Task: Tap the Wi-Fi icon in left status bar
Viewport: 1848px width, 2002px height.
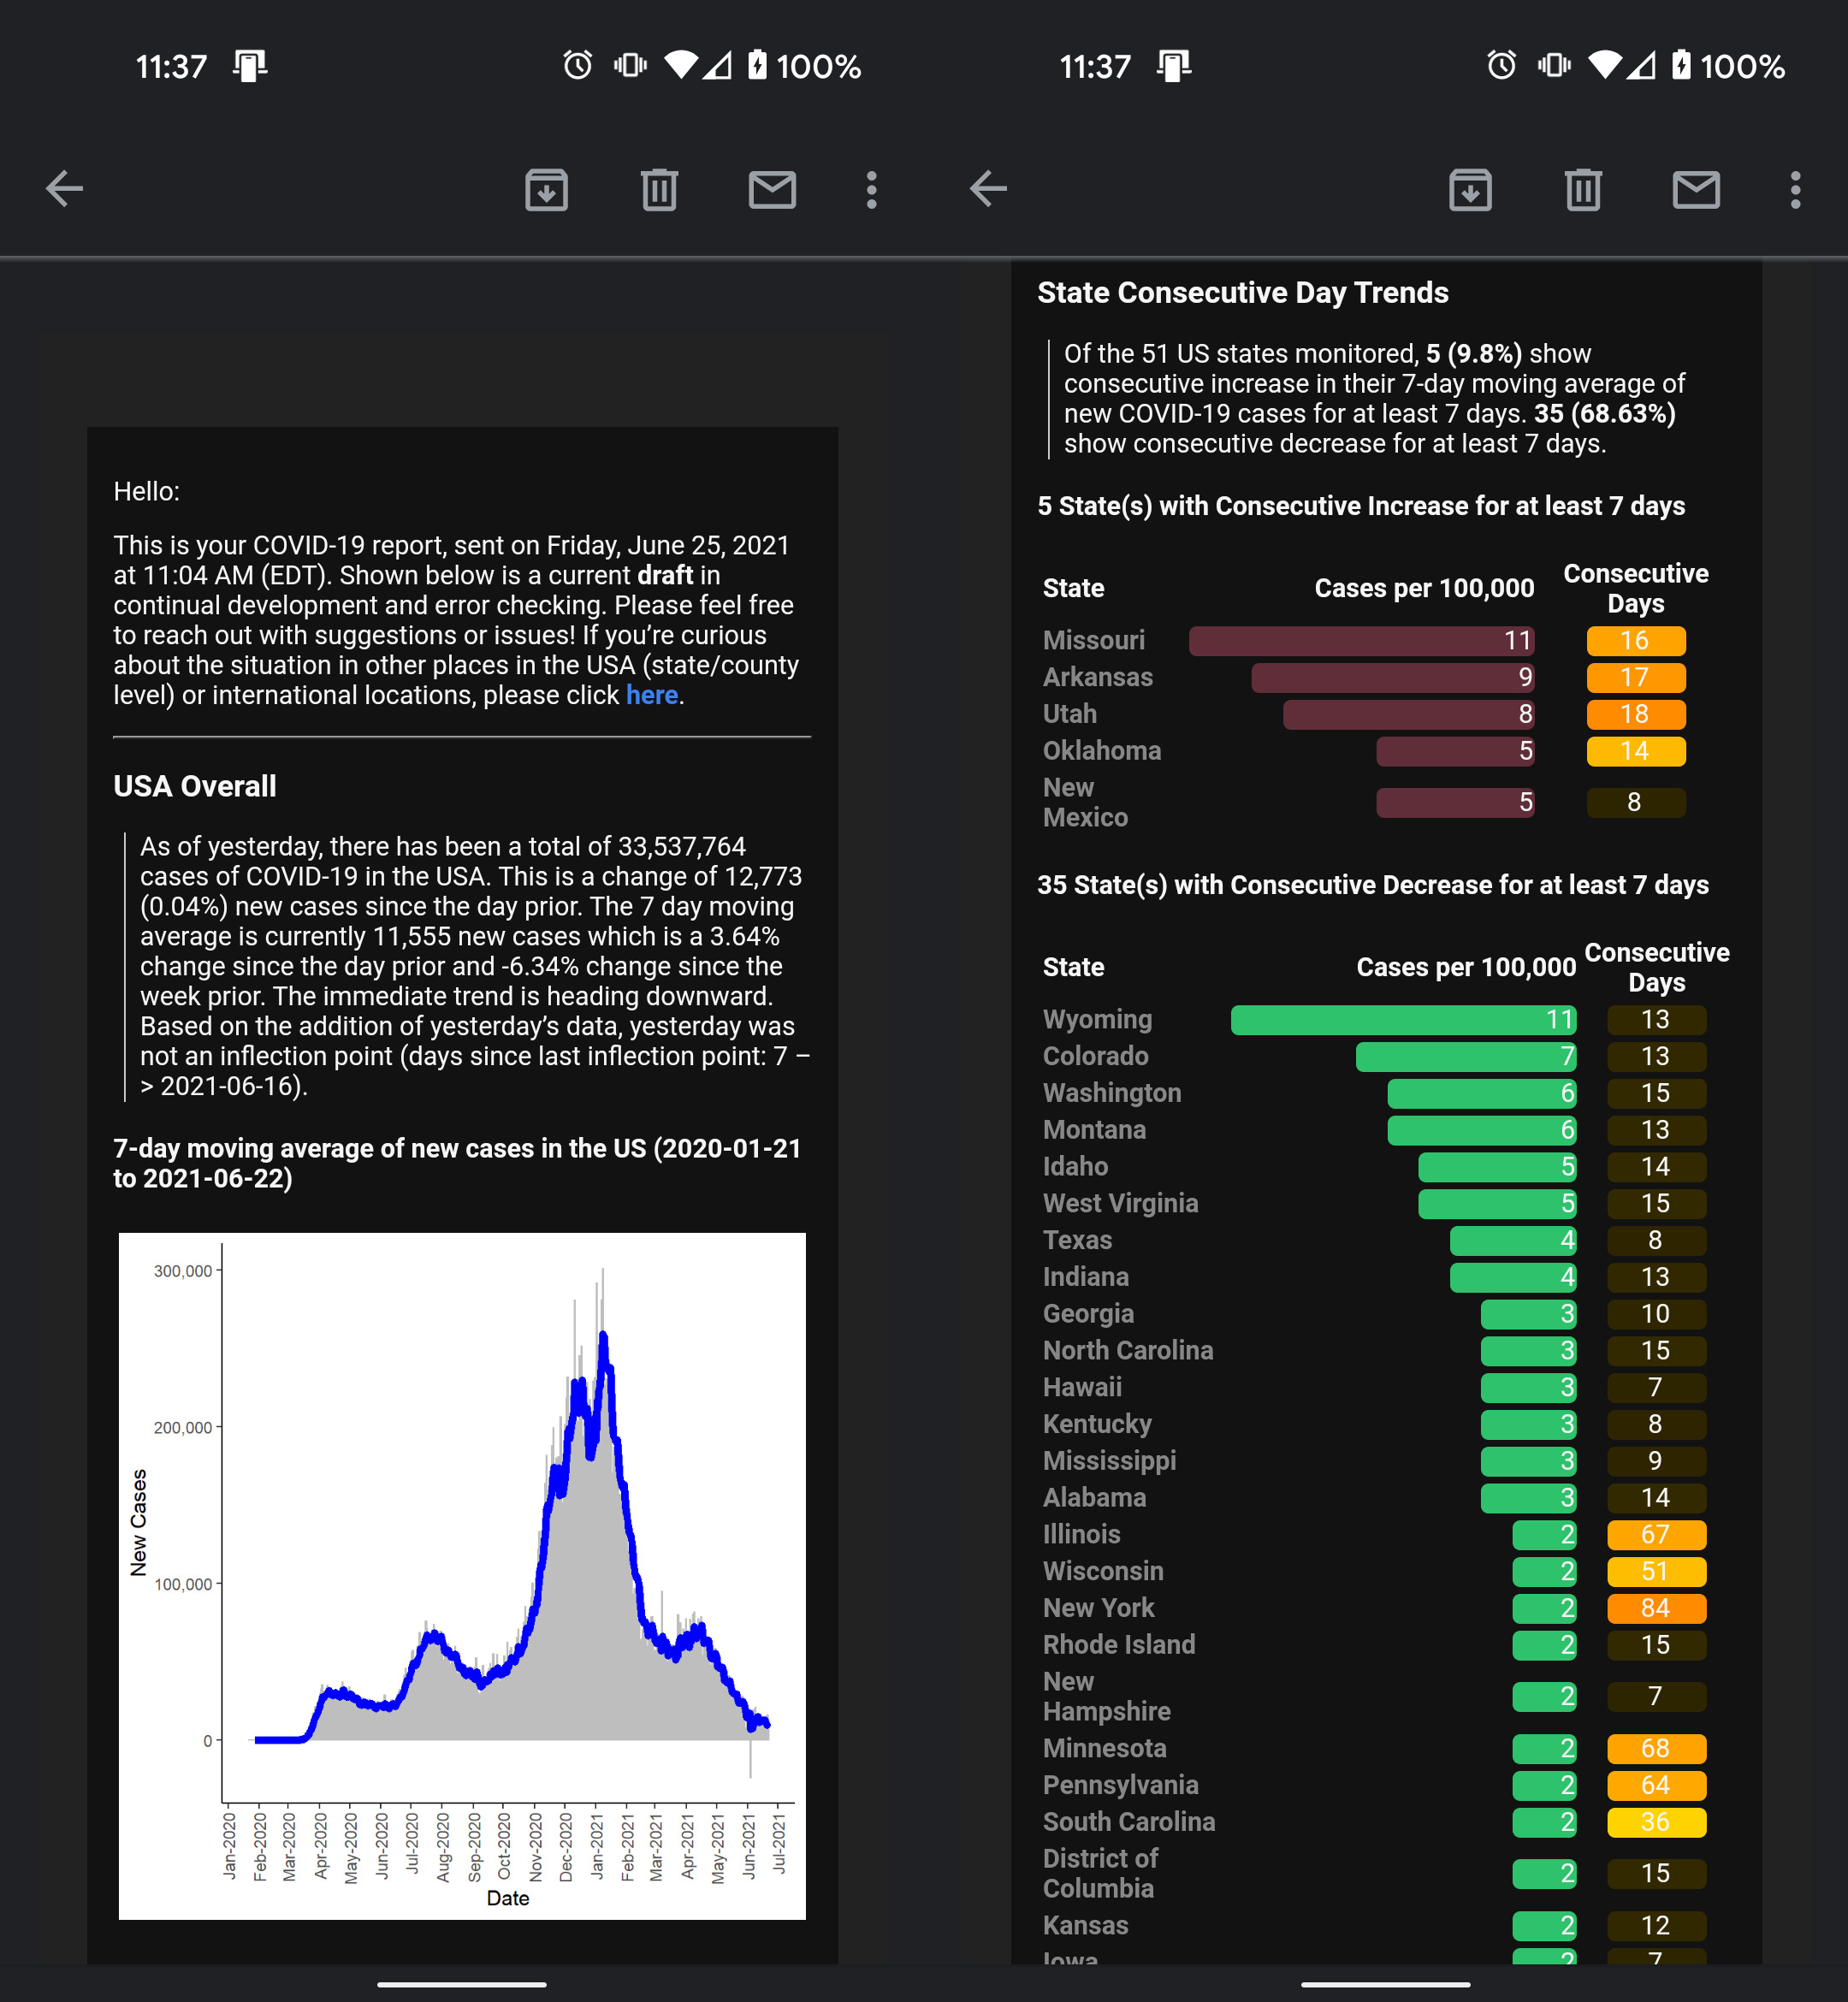Action: click(x=682, y=66)
